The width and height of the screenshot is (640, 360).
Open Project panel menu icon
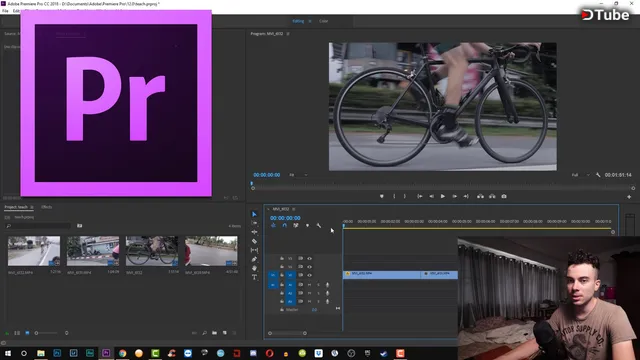[x=32, y=207]
